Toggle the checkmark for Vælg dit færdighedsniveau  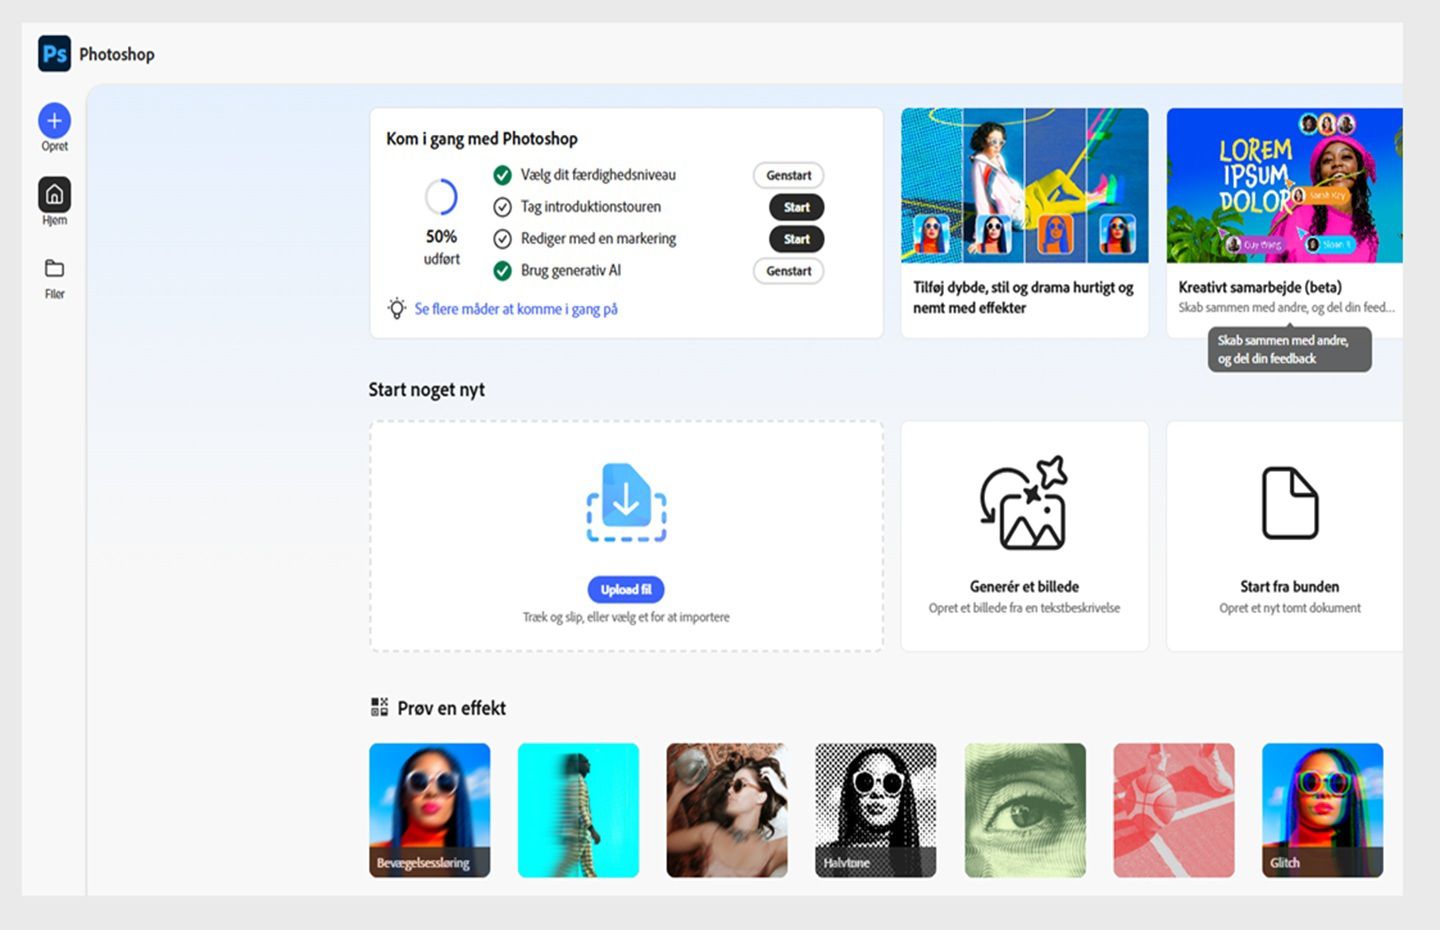click(x=502, y=175)
